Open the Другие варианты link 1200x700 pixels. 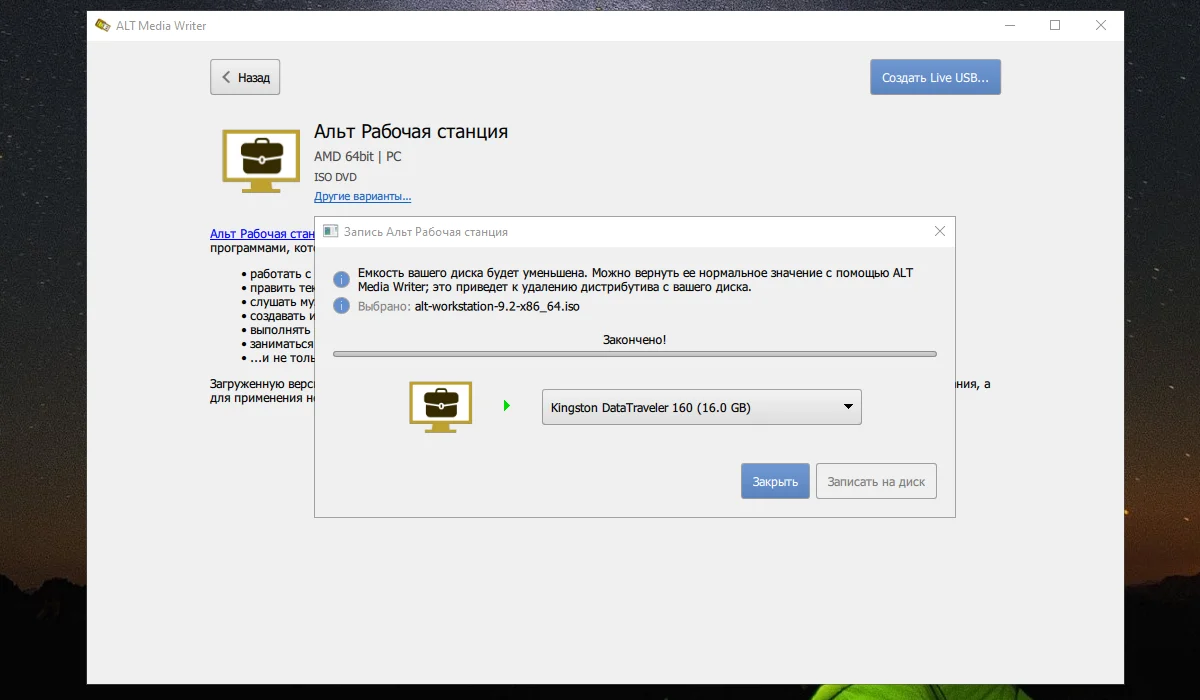coord(362,196)
